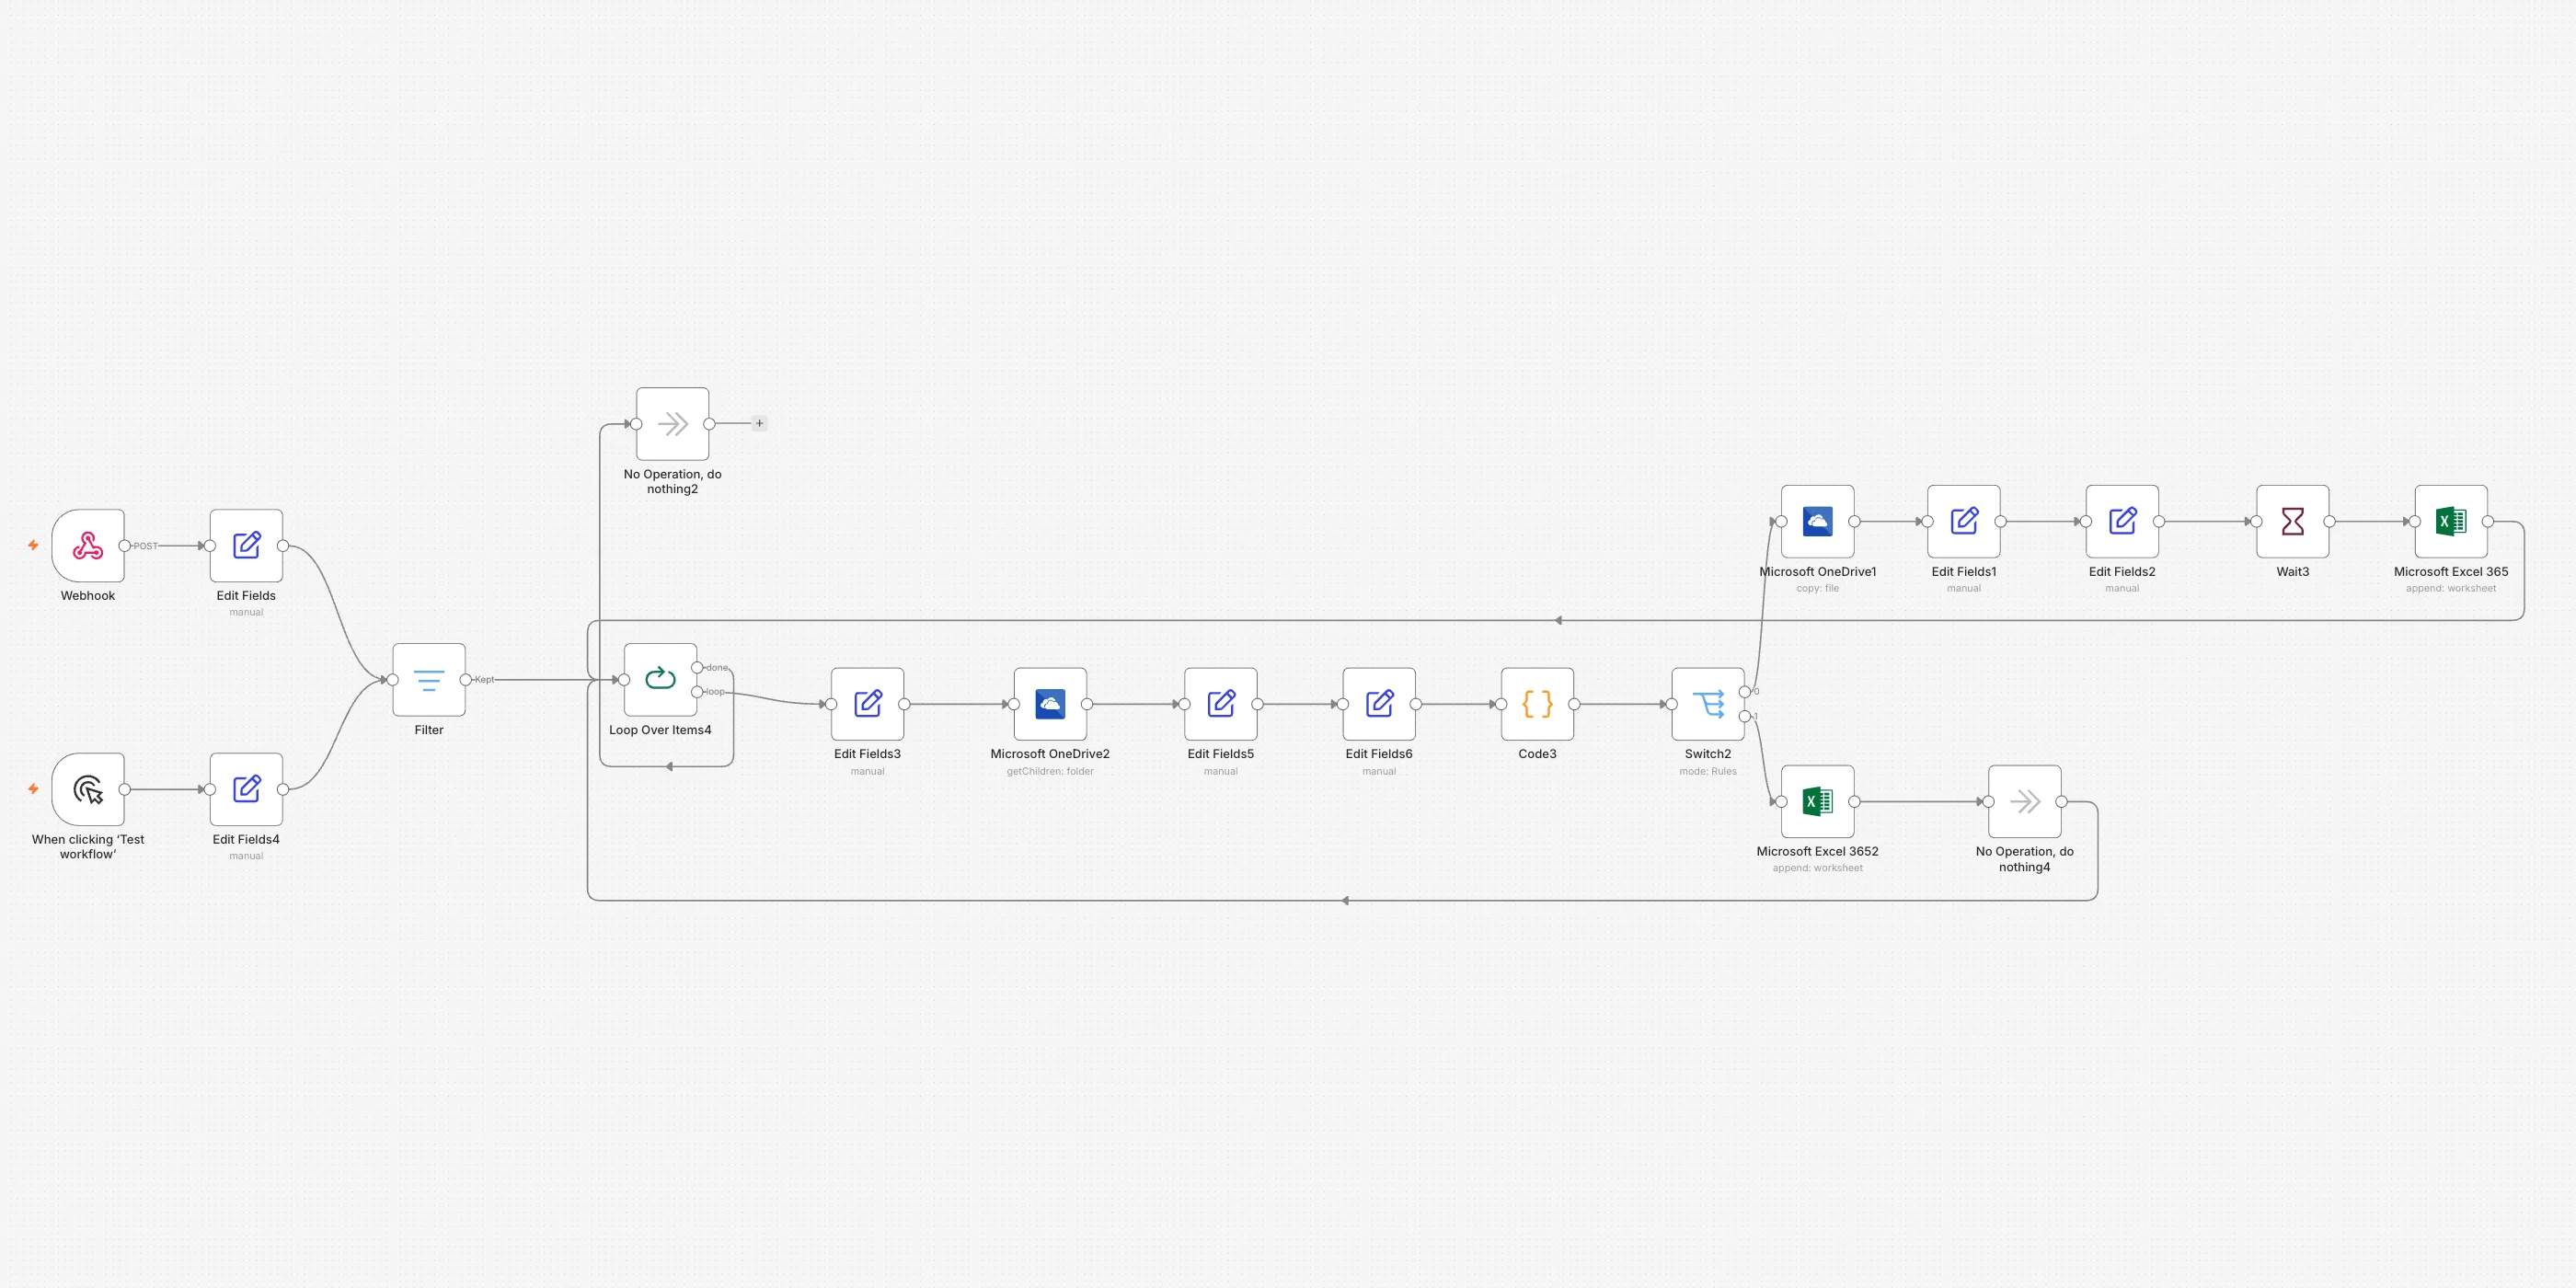
Task: Click the 'Wait3' label text
Action: [x=2293, y=572]
